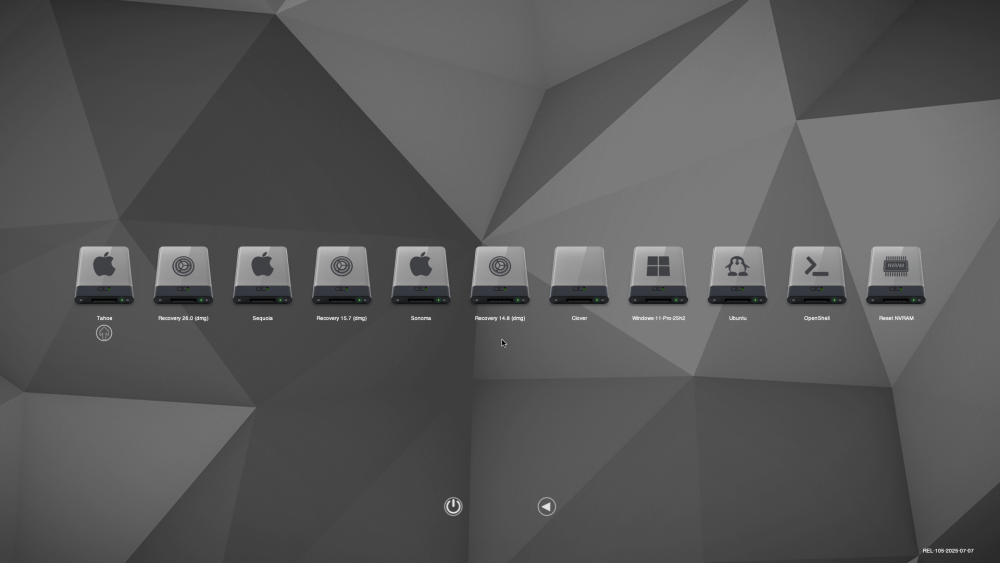This screenshot has height=563, width=1000.
Task: Click the "Recovery 15.7 (dmg)" label
Action: (342, 318)
